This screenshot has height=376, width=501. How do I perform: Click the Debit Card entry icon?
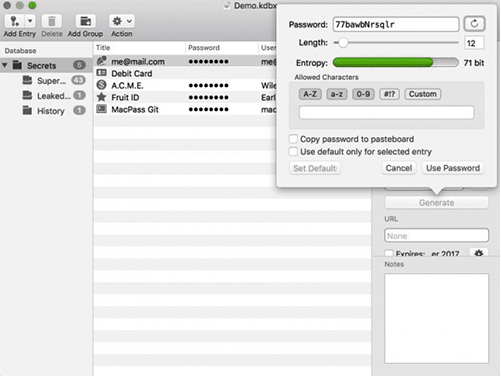coord(101,73)
